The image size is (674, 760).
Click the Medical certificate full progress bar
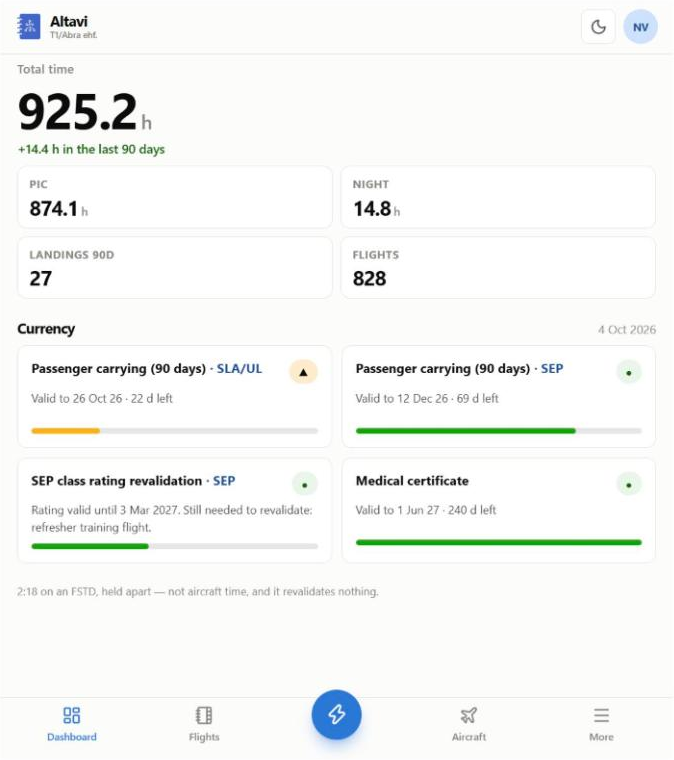pos(499,542)
